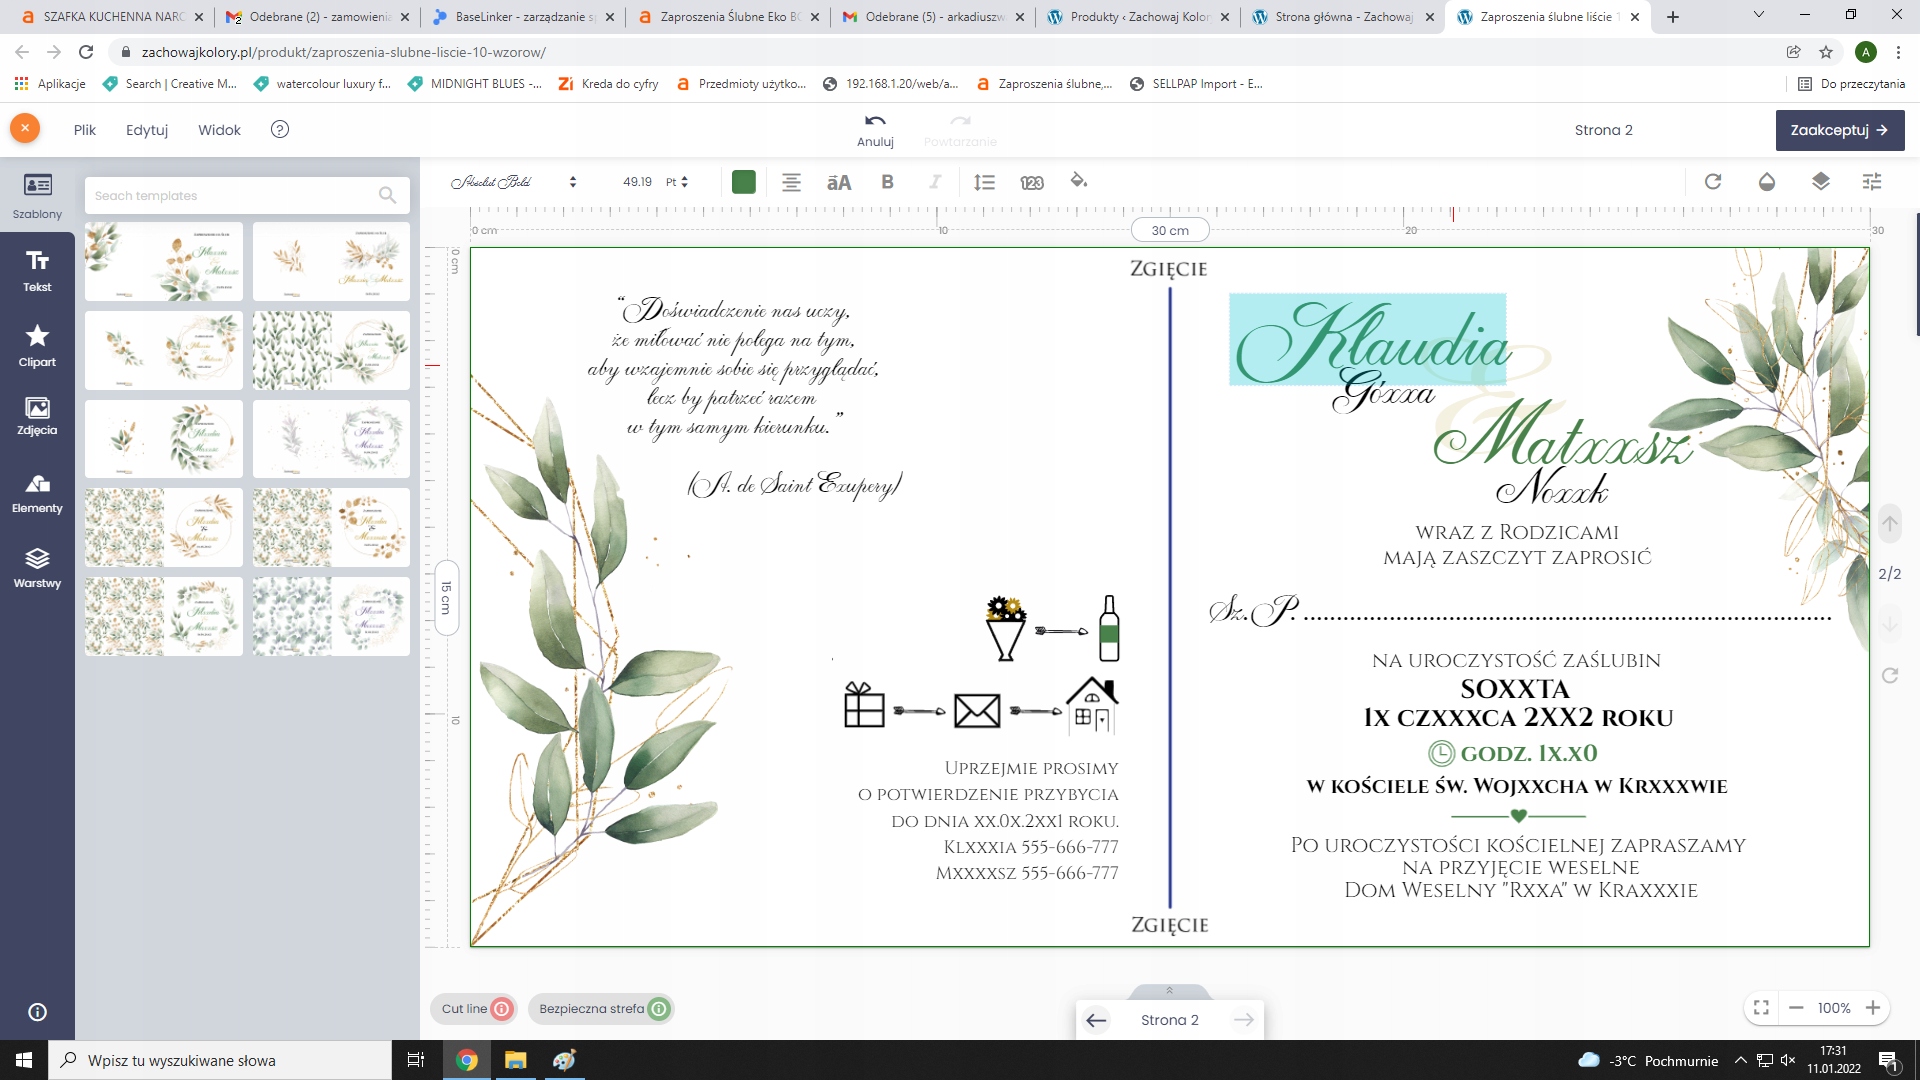Open the font family dropdown
This screenshot has height=1080, width=1920.
514,182
